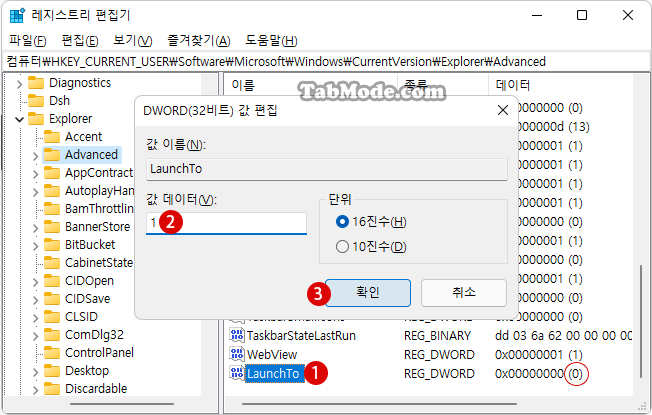Select the WebView value name

coord(272,355)
